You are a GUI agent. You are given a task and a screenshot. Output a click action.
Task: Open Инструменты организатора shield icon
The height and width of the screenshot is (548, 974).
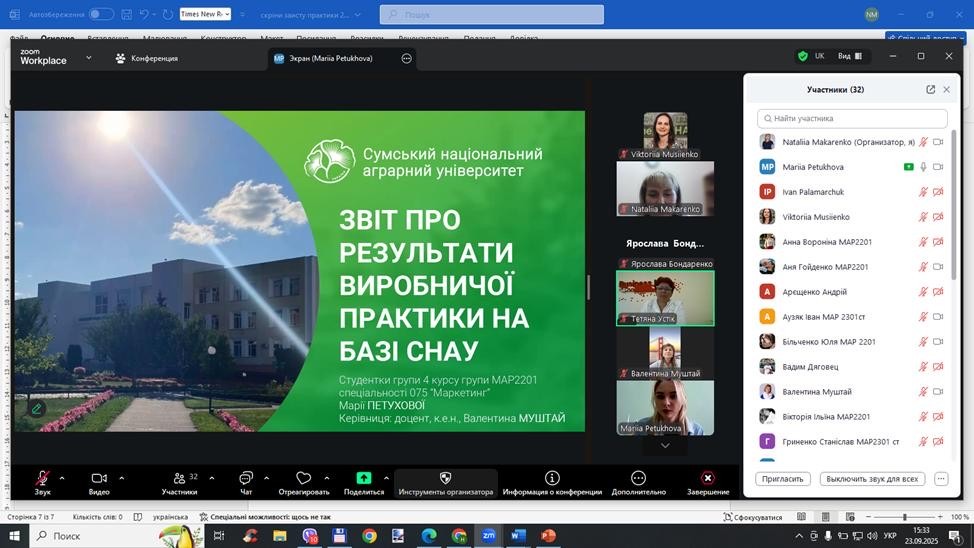point(445,479)
